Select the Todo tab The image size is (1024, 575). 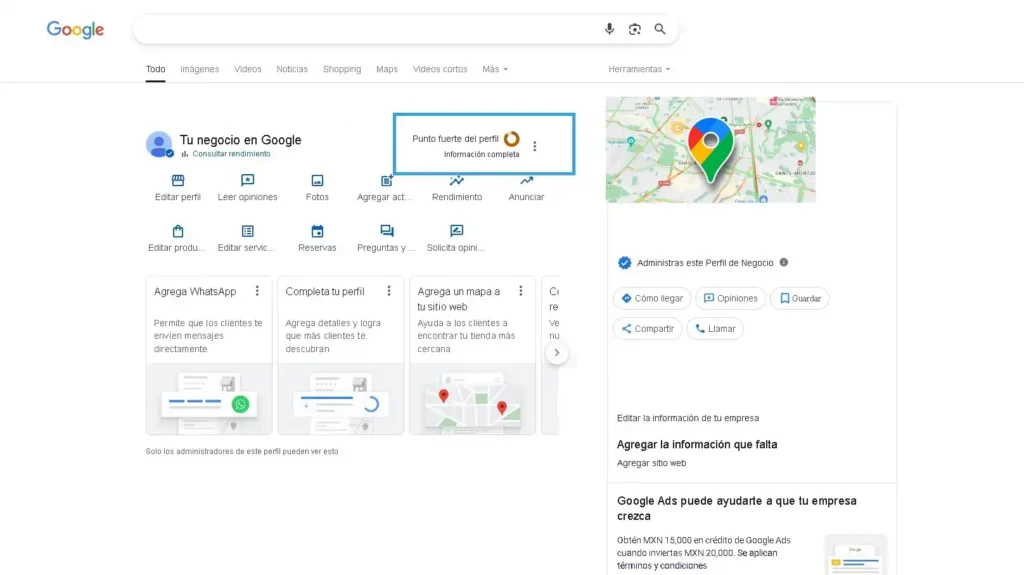point(155,69)
